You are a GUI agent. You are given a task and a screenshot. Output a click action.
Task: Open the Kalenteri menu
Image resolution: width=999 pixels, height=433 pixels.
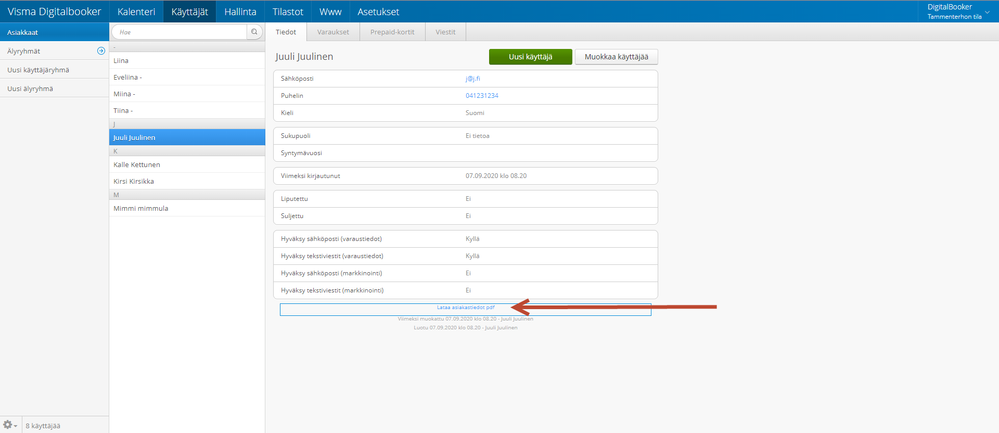(x=136, y=11)
